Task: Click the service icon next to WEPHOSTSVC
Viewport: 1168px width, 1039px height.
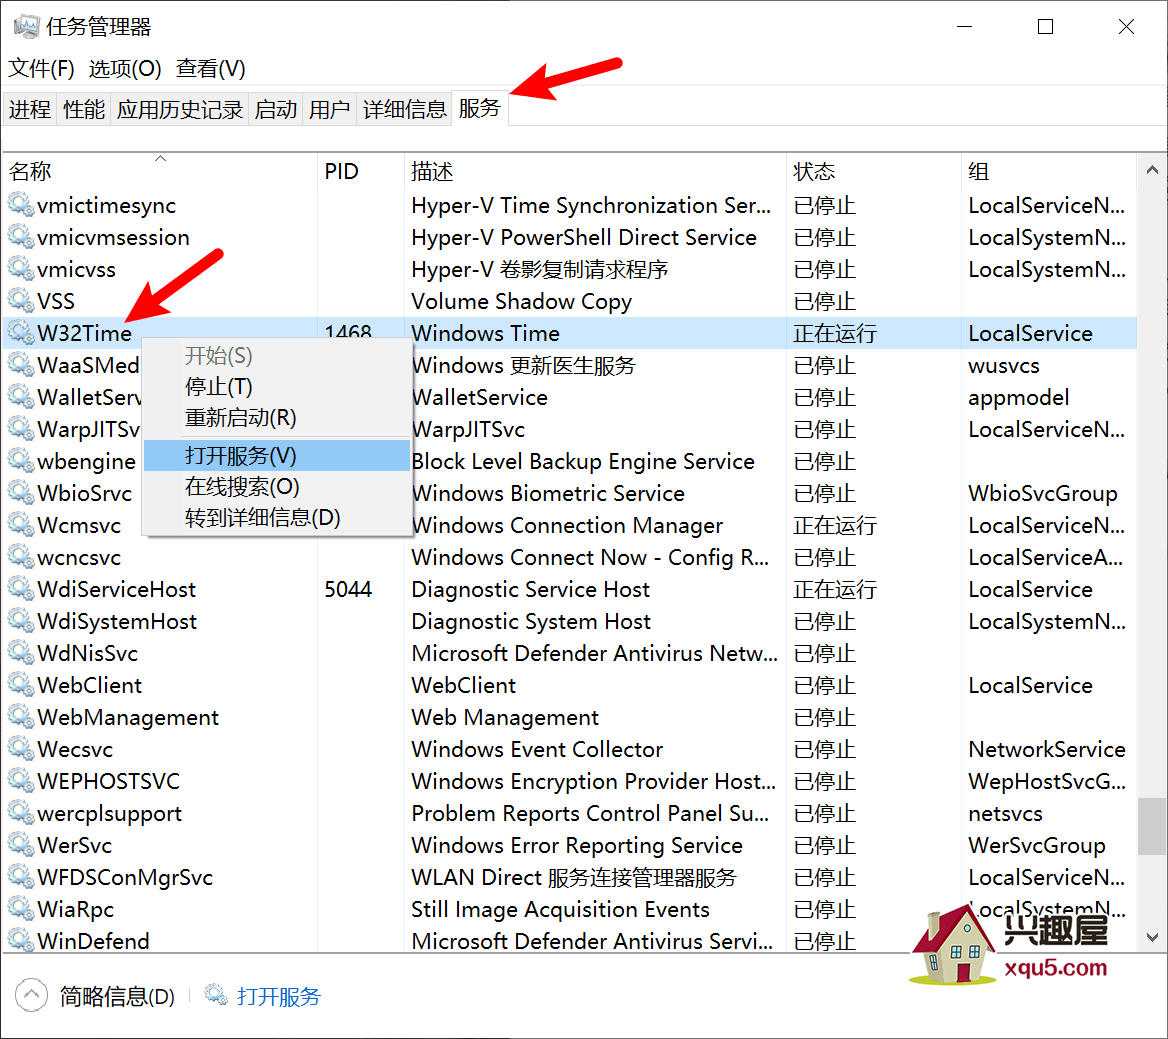Action: point(21,781)
